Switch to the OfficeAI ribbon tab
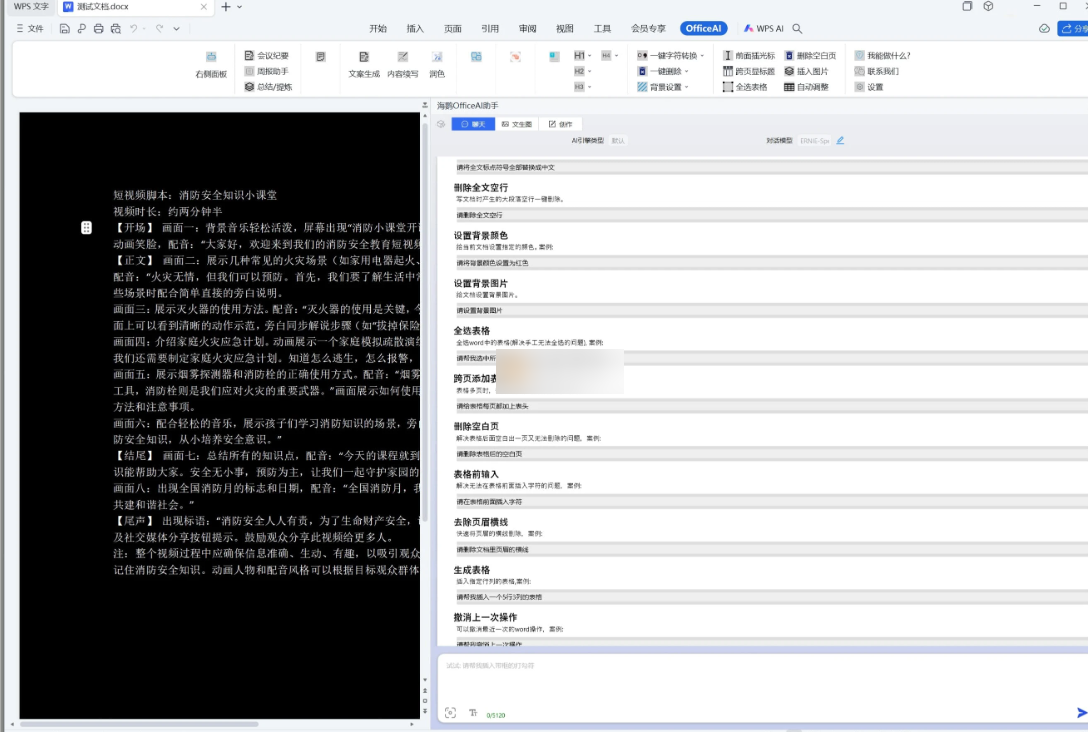Image resolution: width=1088 pixels, height=732 pixels. click(x=703, y=28)
